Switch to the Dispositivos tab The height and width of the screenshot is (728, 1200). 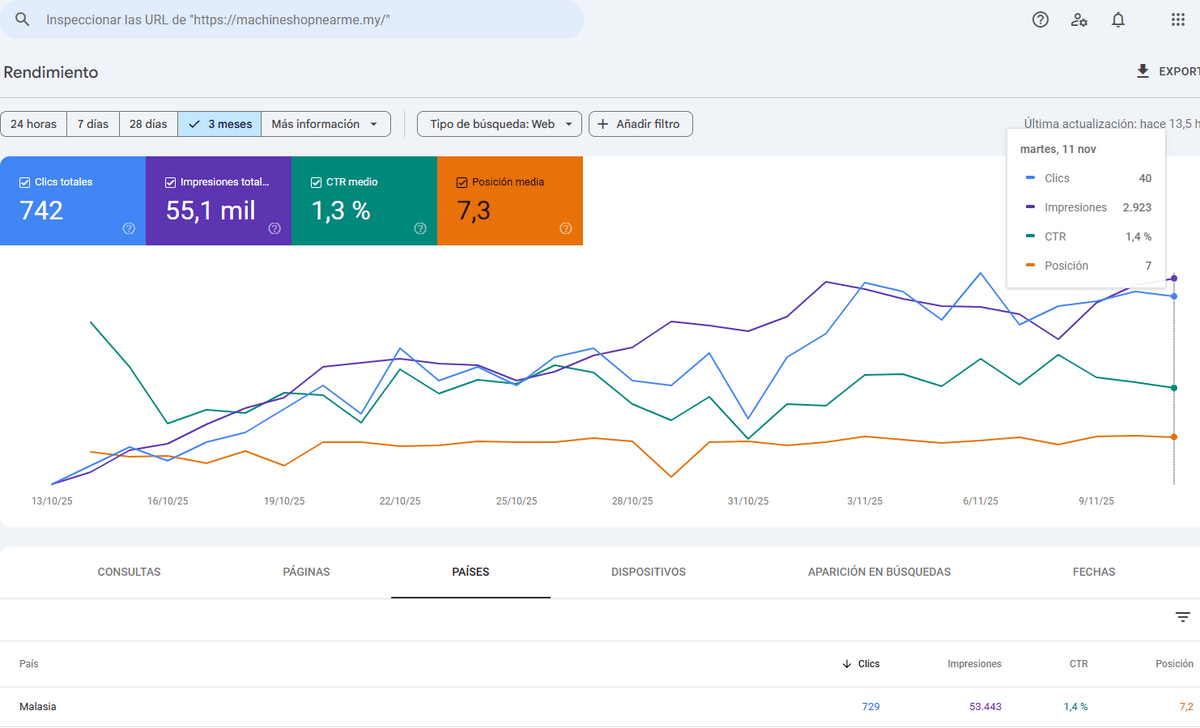[648, 572]
